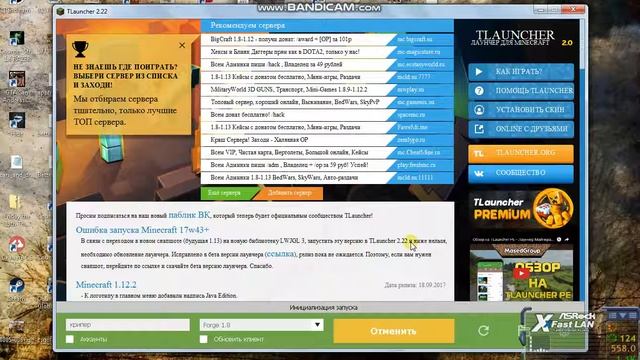Click the username input field
640x360 pixels.
128,325
